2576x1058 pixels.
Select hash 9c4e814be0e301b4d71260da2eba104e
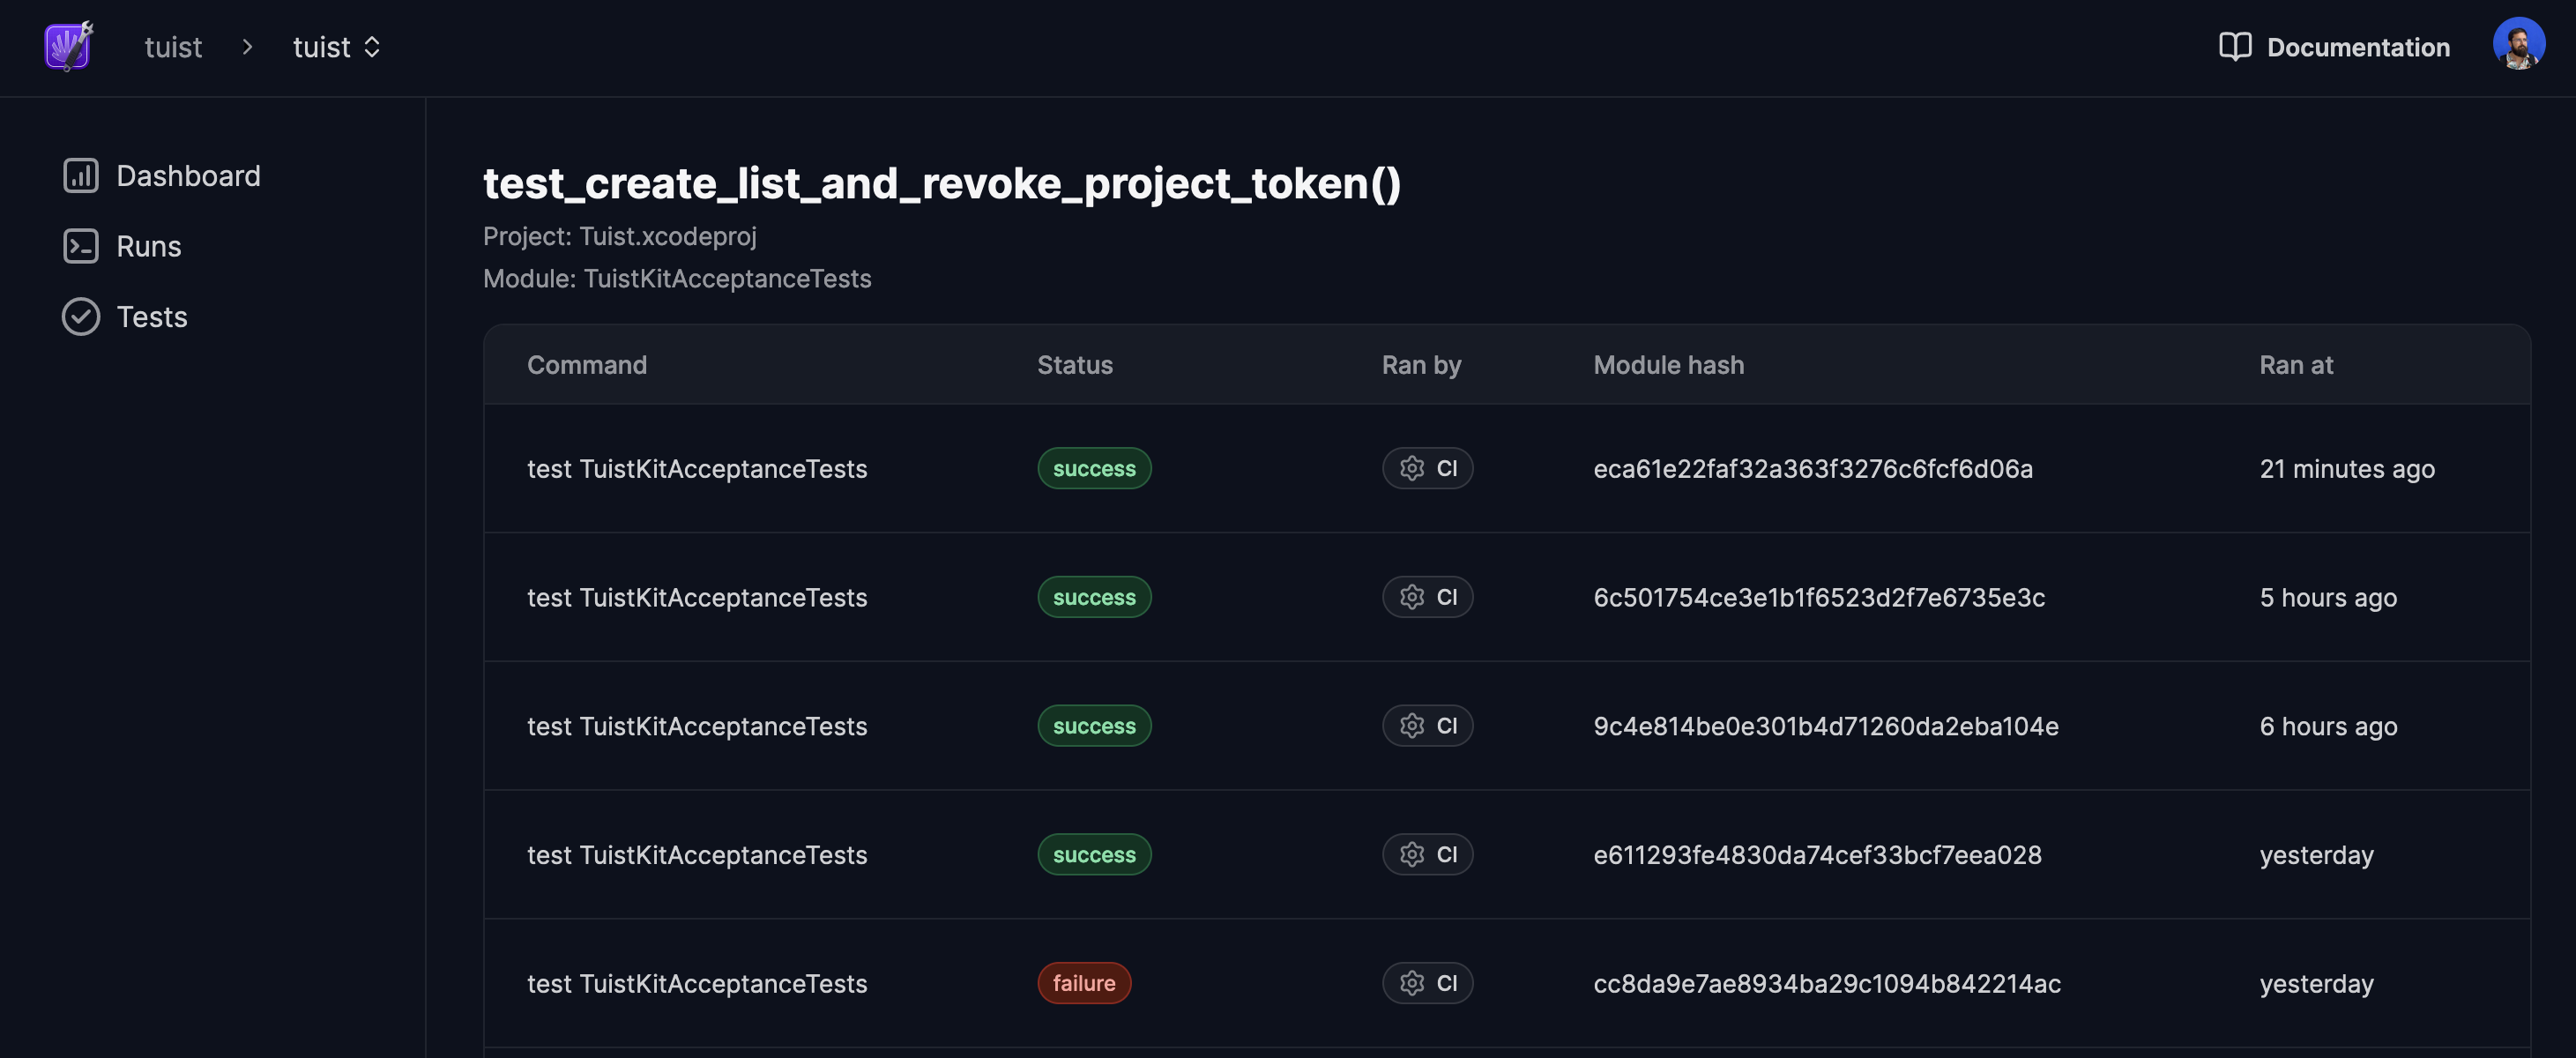[1826, 727]
